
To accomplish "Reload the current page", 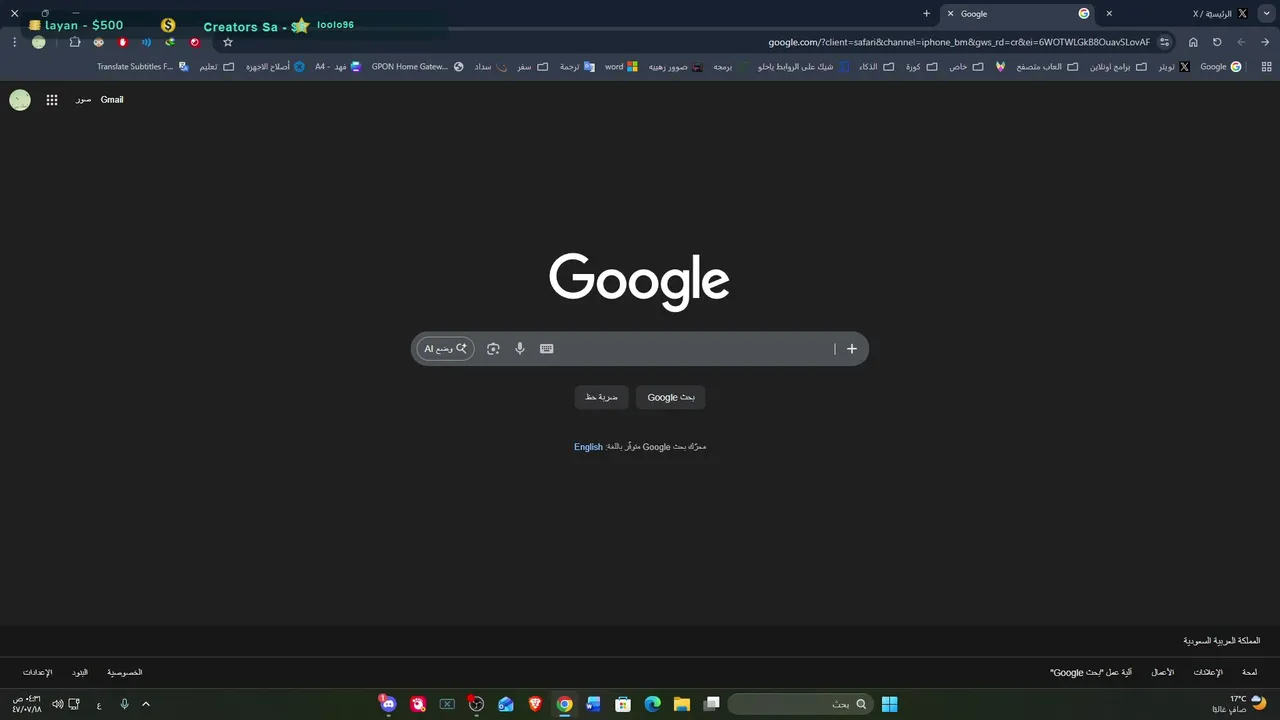I will pyautogui.click(x=1217, y=42).
